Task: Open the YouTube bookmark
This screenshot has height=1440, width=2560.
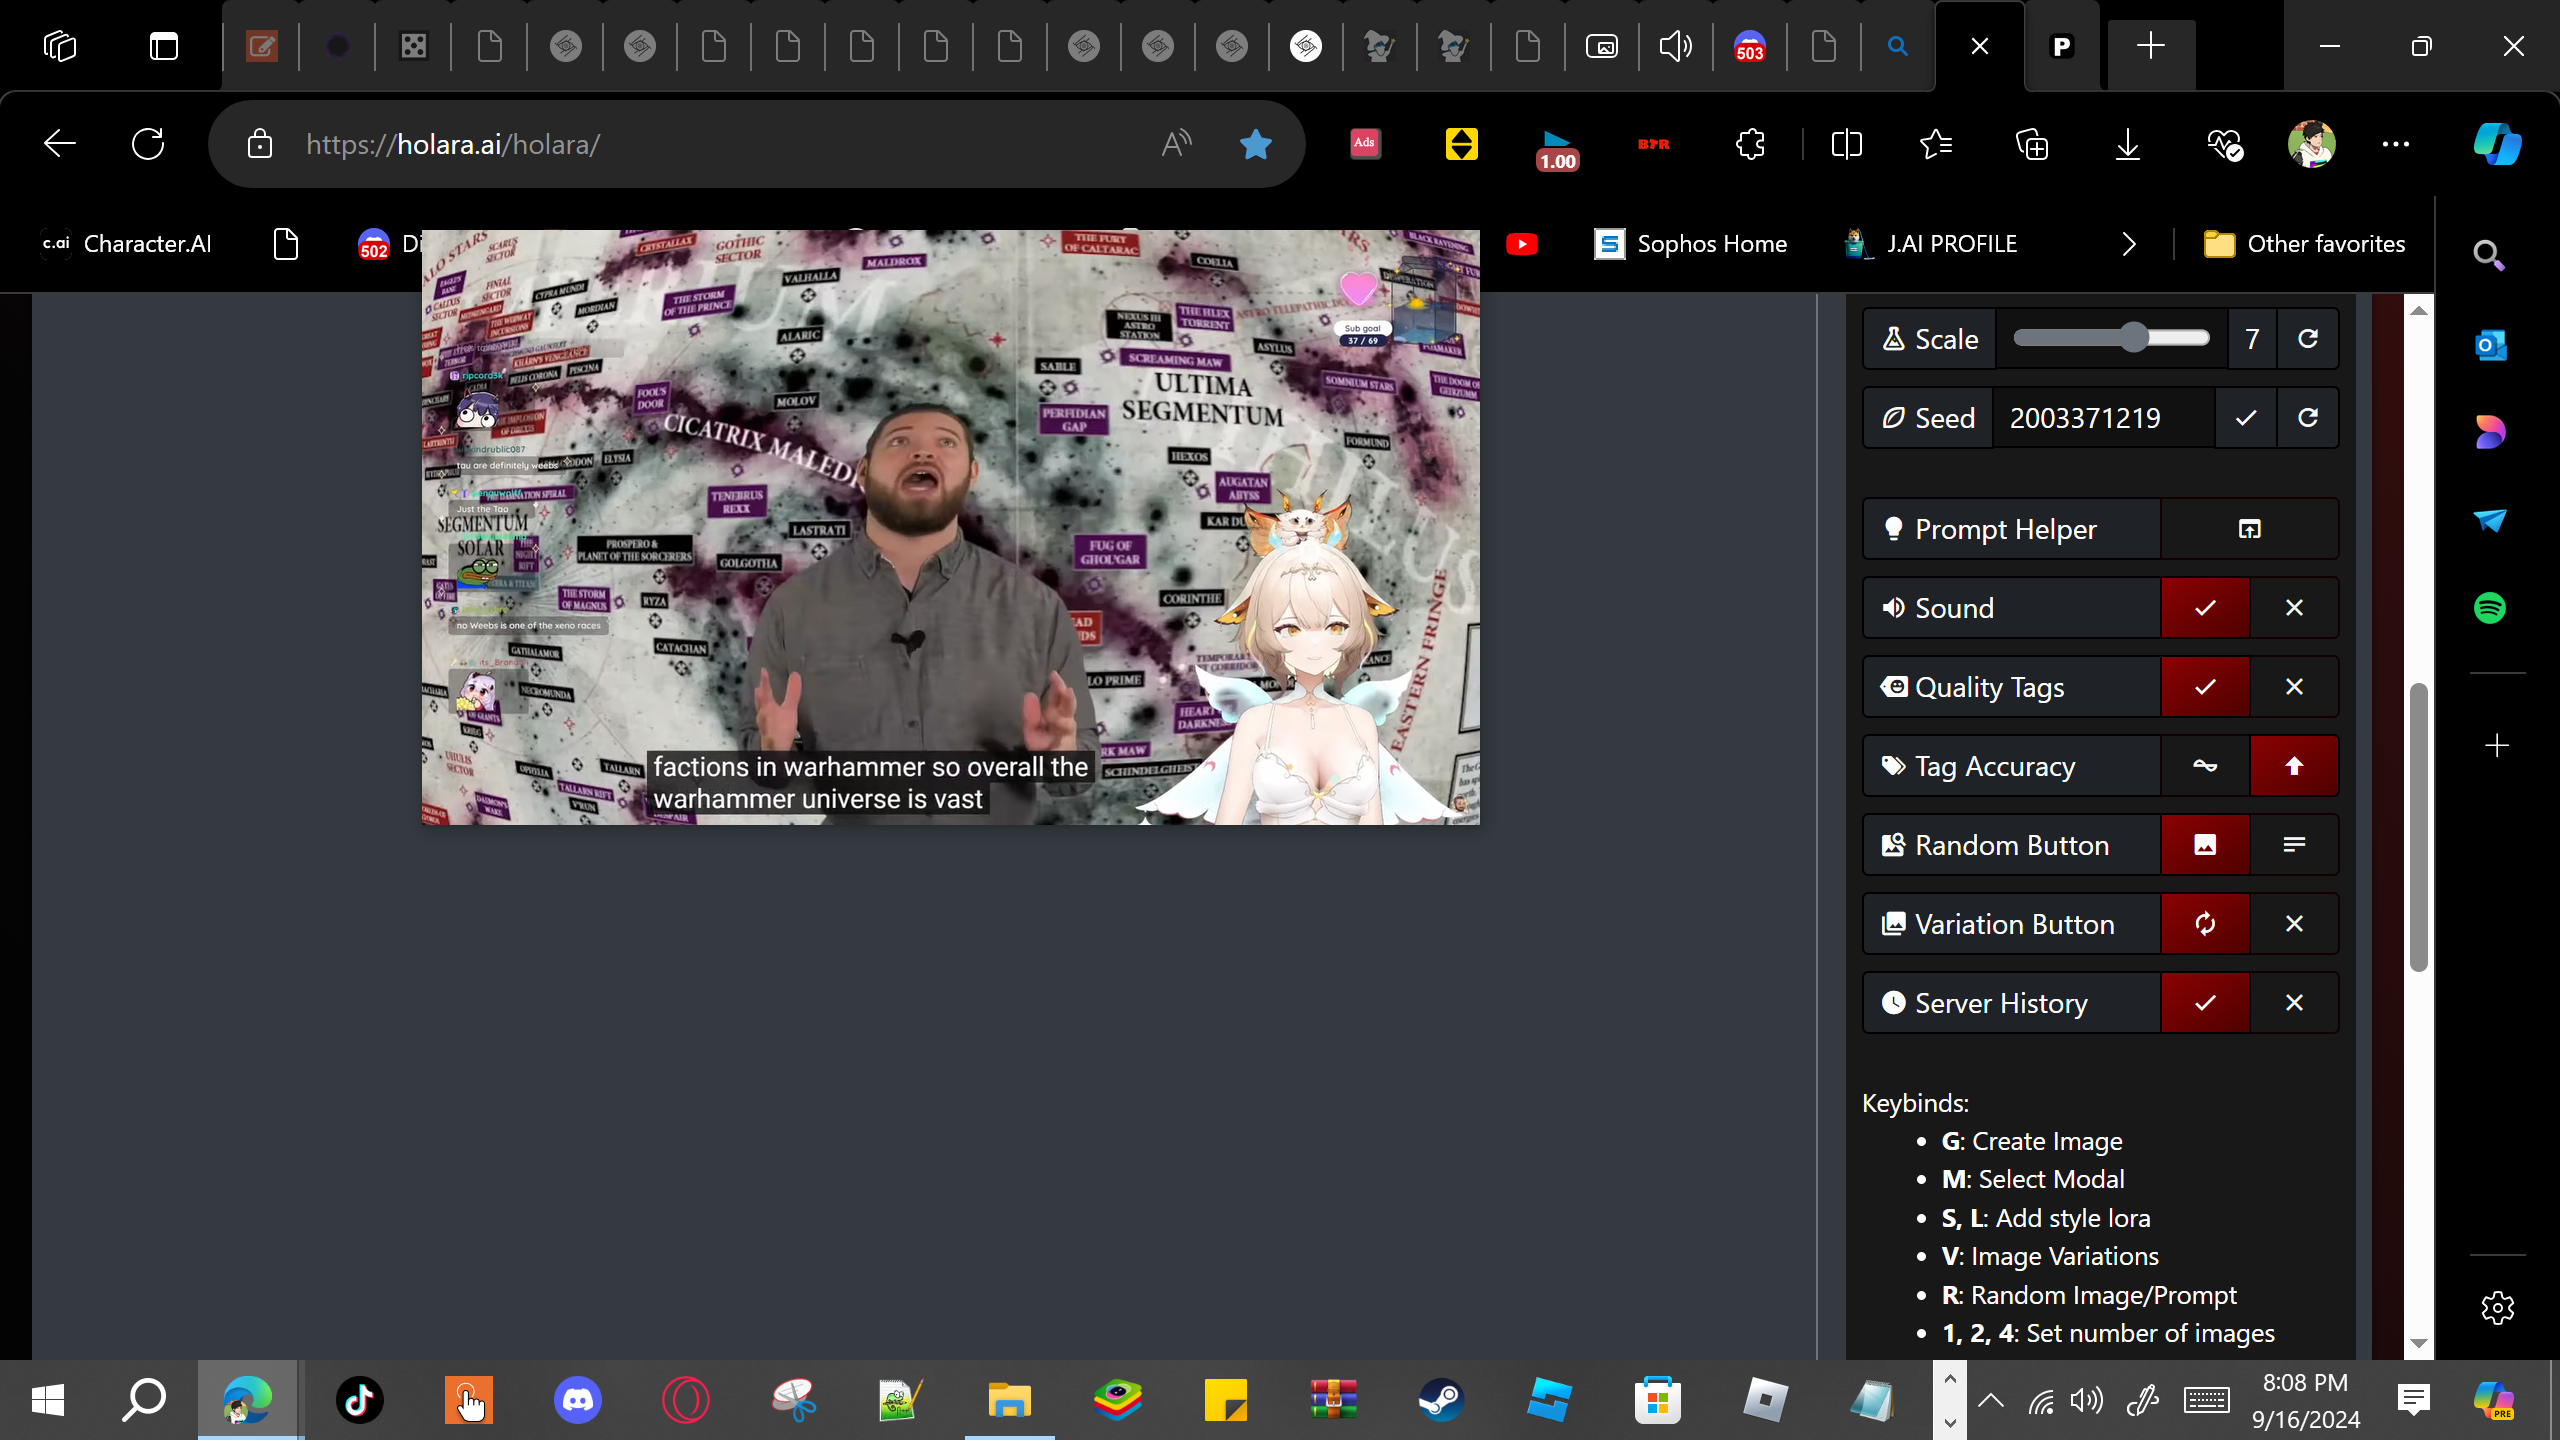Action: 1522,244
